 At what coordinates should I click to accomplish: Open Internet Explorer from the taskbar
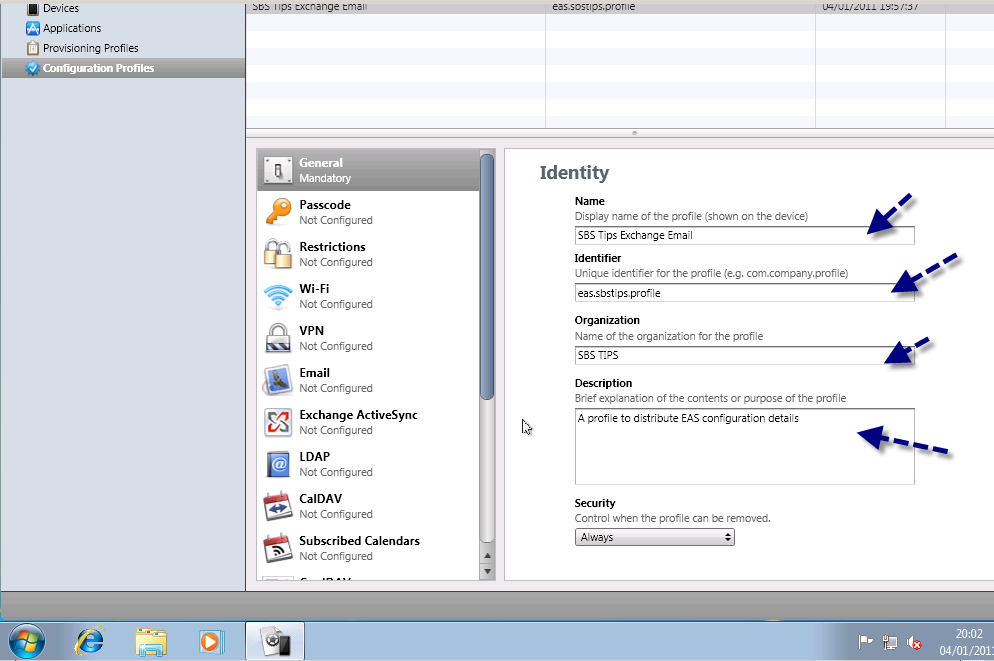point(90,640)
